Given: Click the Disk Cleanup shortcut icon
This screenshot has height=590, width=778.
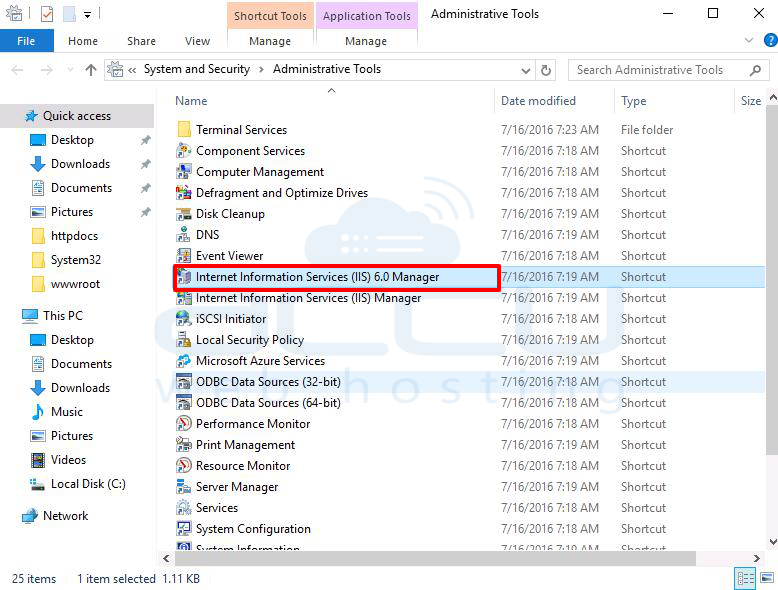Looking at the screenshot, I should click(x=184, y=213).
